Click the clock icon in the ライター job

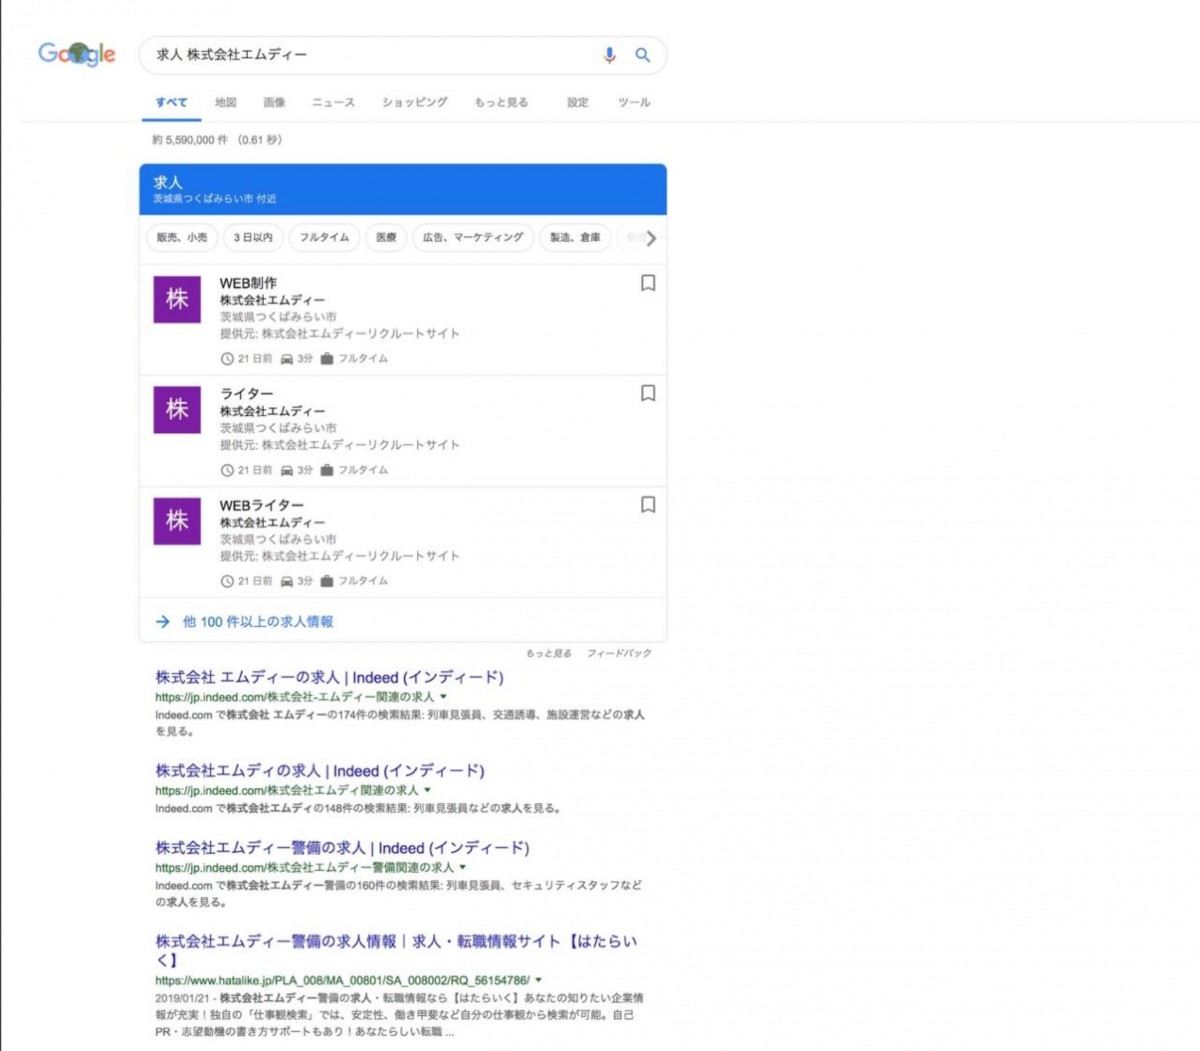(227, 470)
